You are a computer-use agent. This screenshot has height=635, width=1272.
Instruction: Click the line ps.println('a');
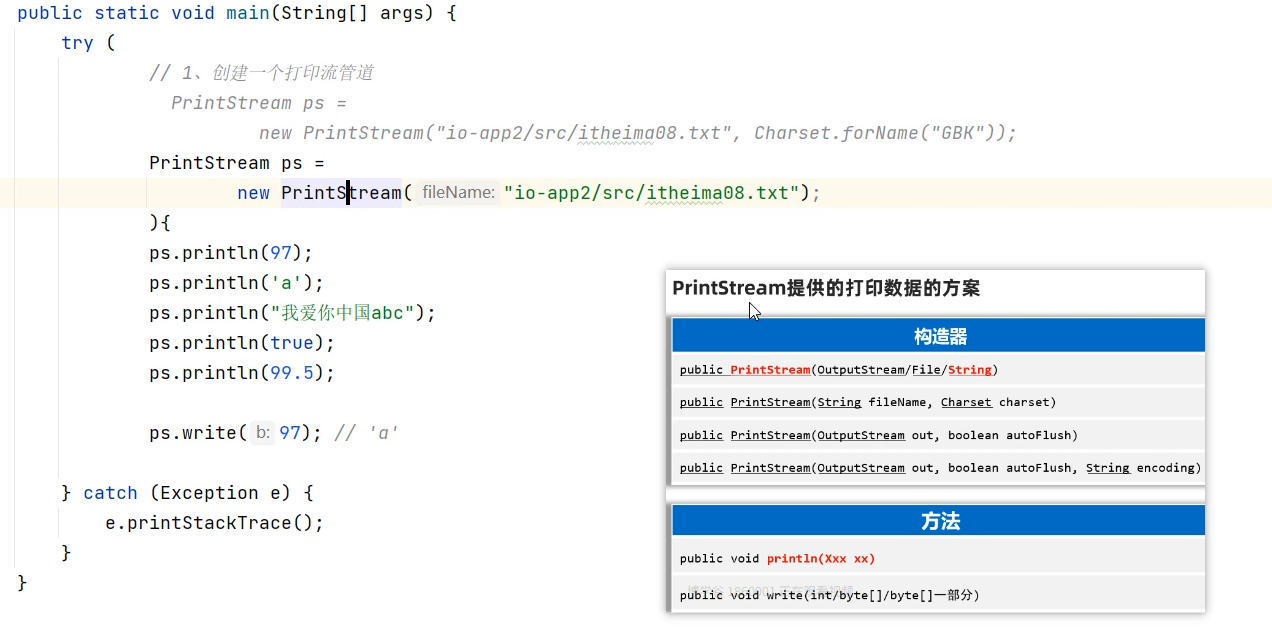237,283
